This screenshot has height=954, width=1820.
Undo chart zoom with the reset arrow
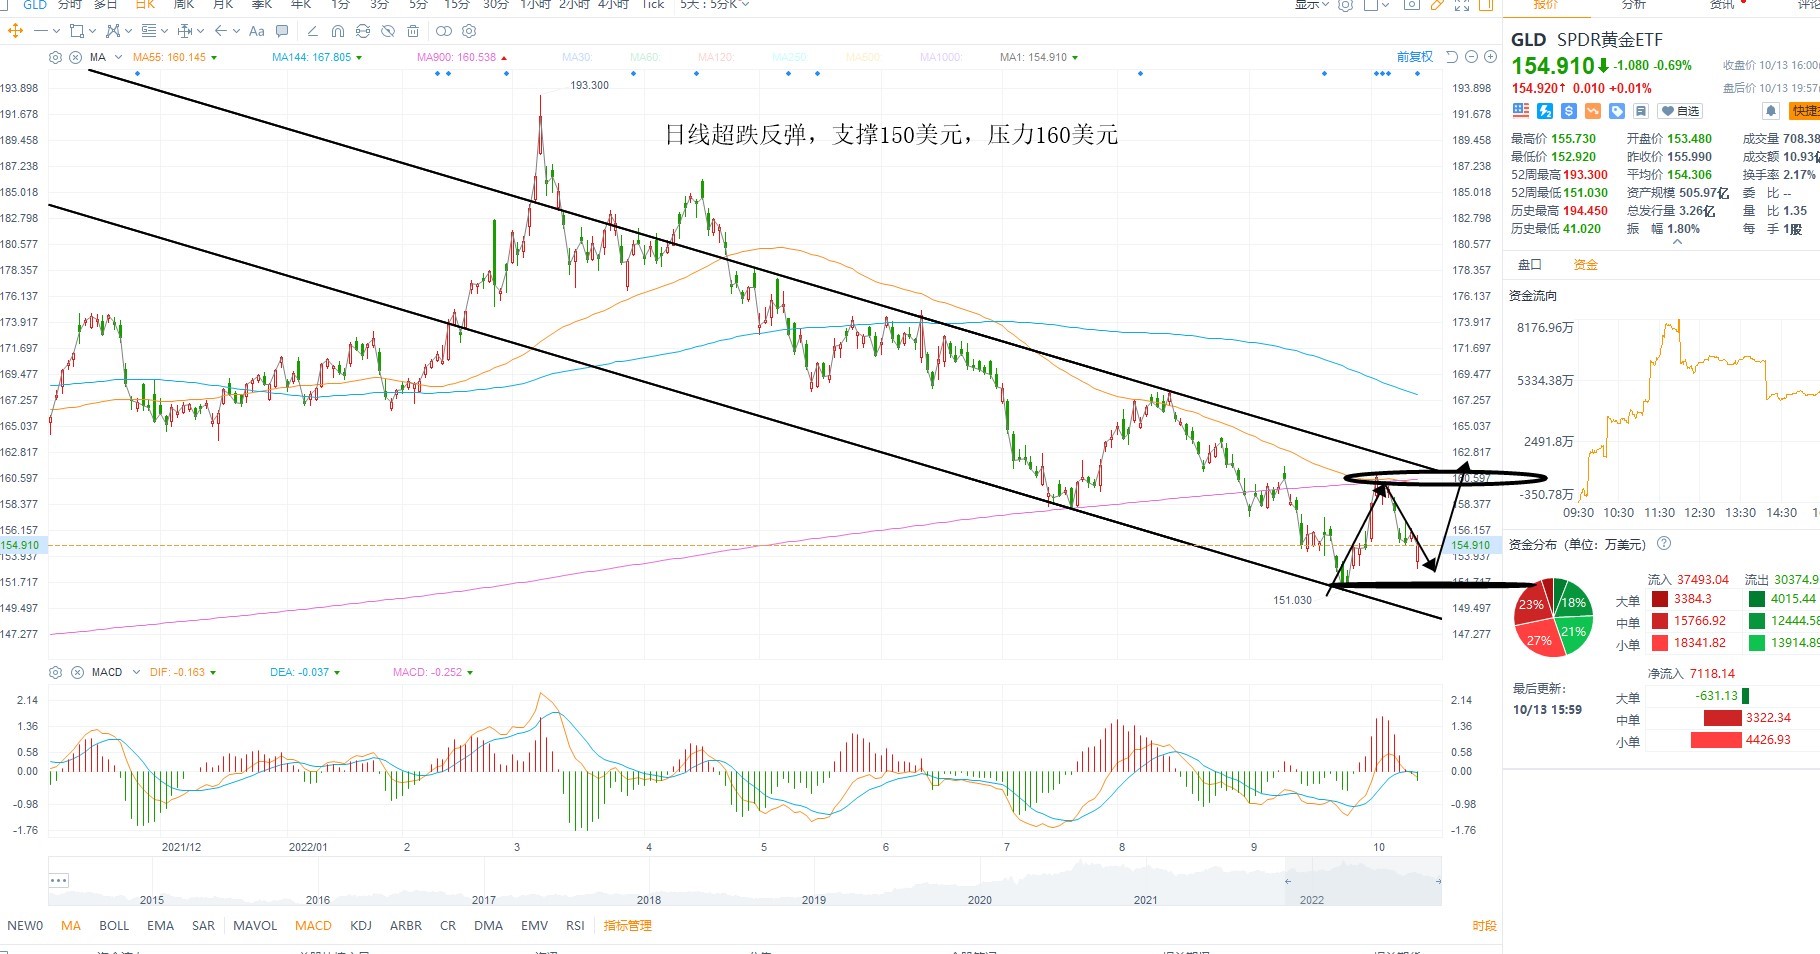(1452, 57)
